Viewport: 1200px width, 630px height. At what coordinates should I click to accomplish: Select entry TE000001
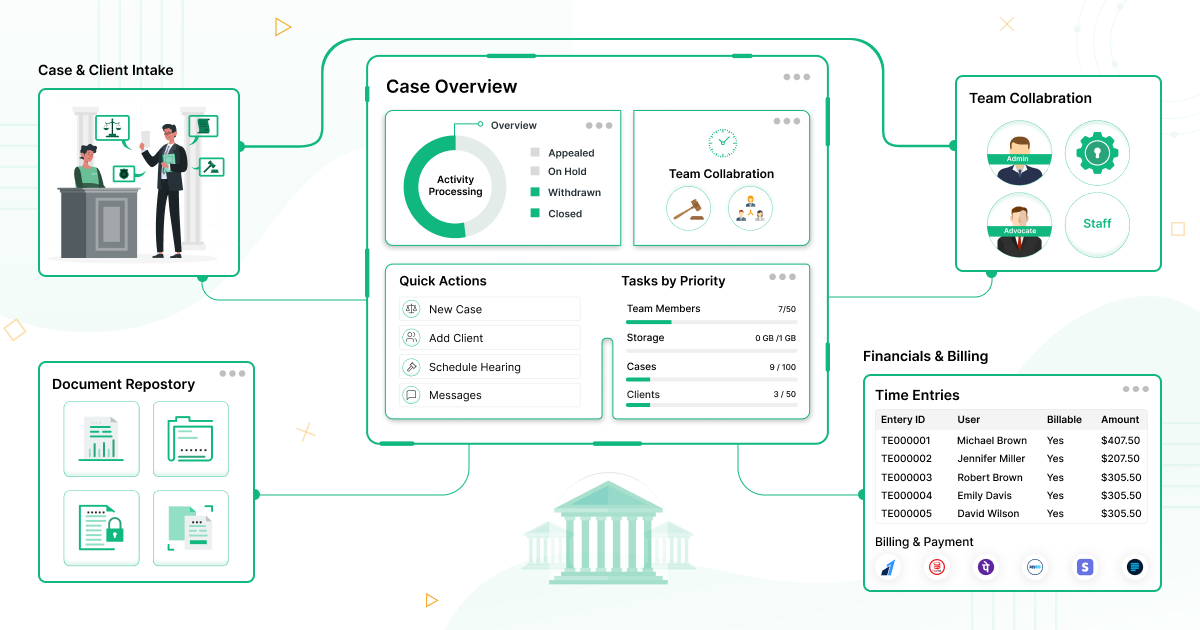(906, 440)
